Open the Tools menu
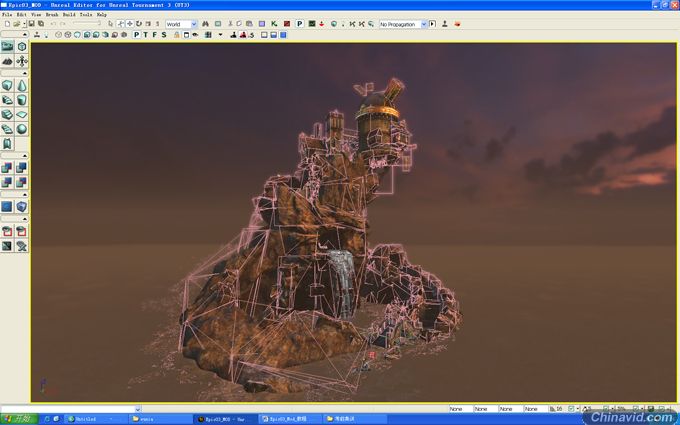 coord(86,14)
